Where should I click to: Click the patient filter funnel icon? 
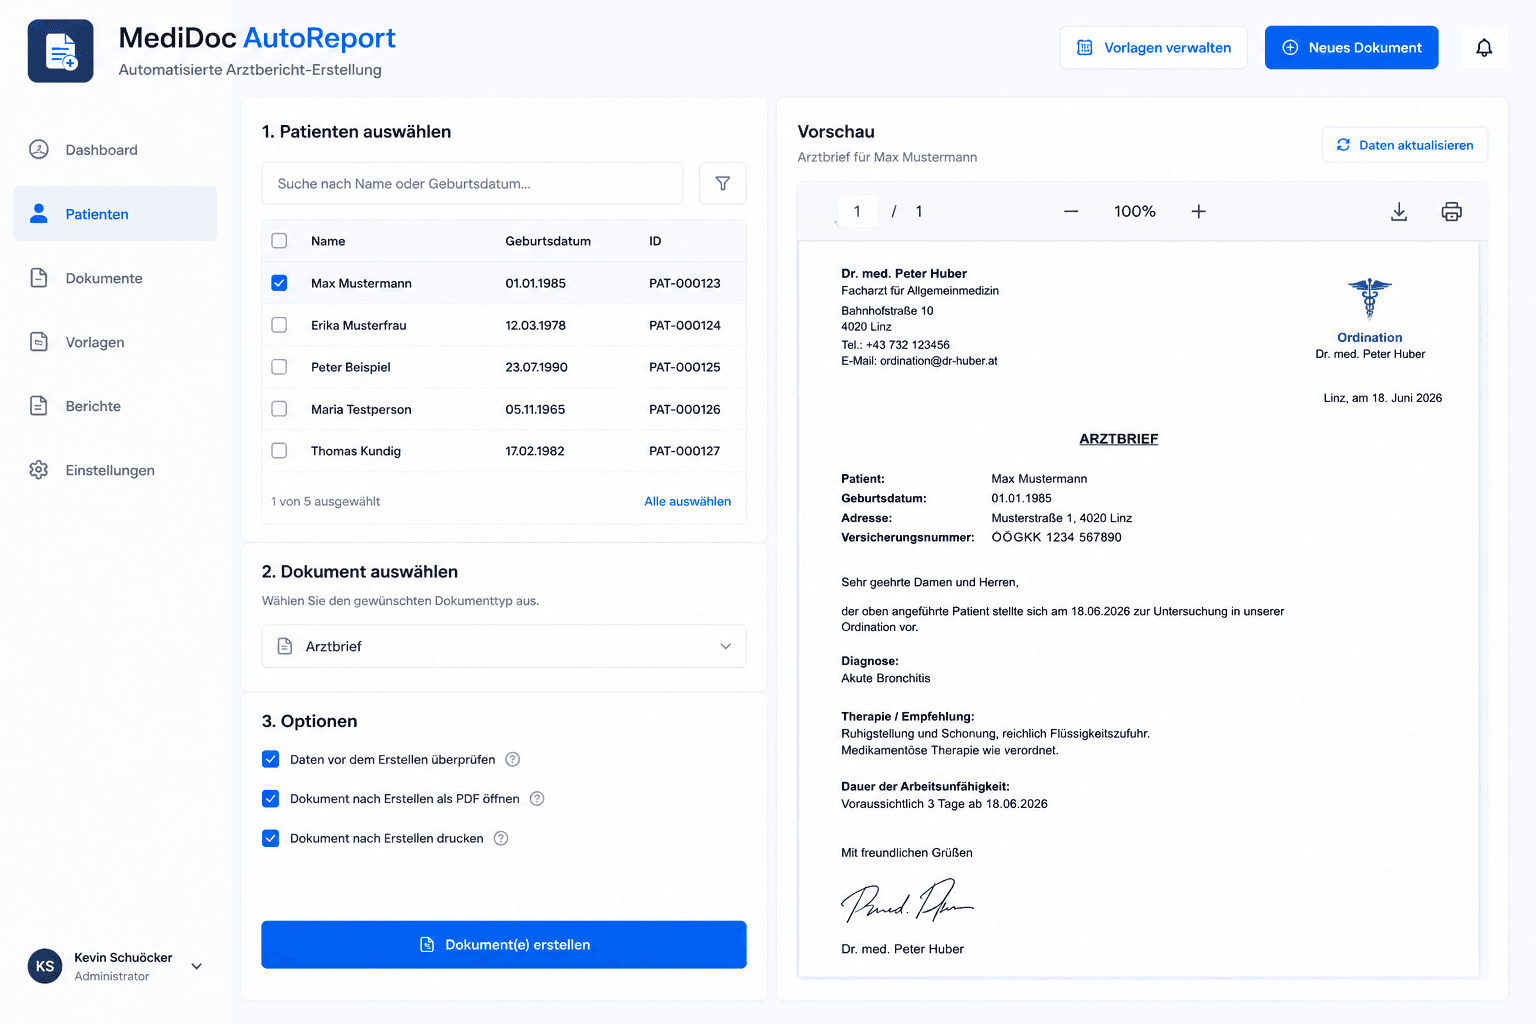(723, 183)
